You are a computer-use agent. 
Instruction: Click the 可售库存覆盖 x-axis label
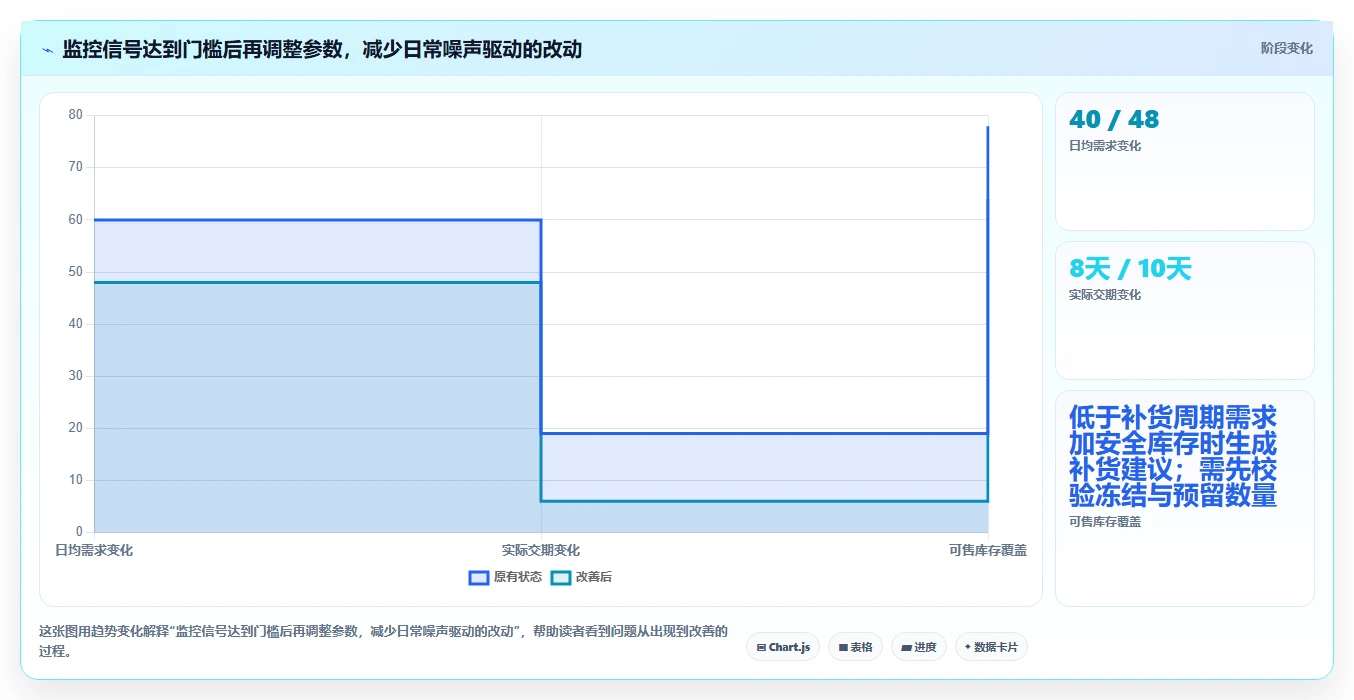pos(988,550)
